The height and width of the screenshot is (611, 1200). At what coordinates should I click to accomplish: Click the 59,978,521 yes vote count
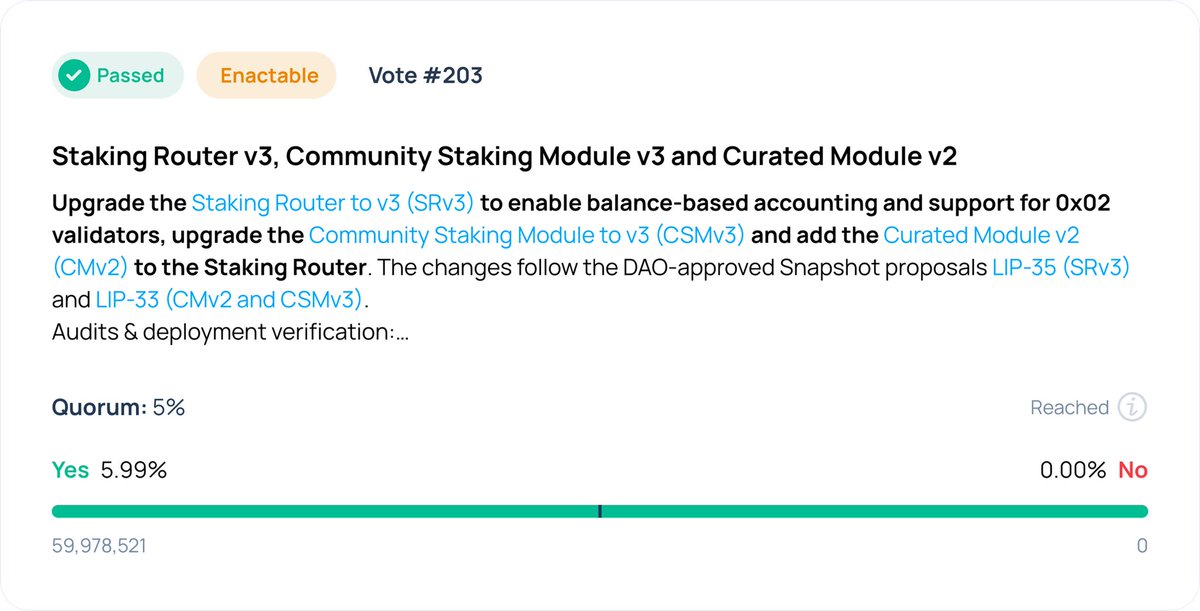click(x=99, y=546)
